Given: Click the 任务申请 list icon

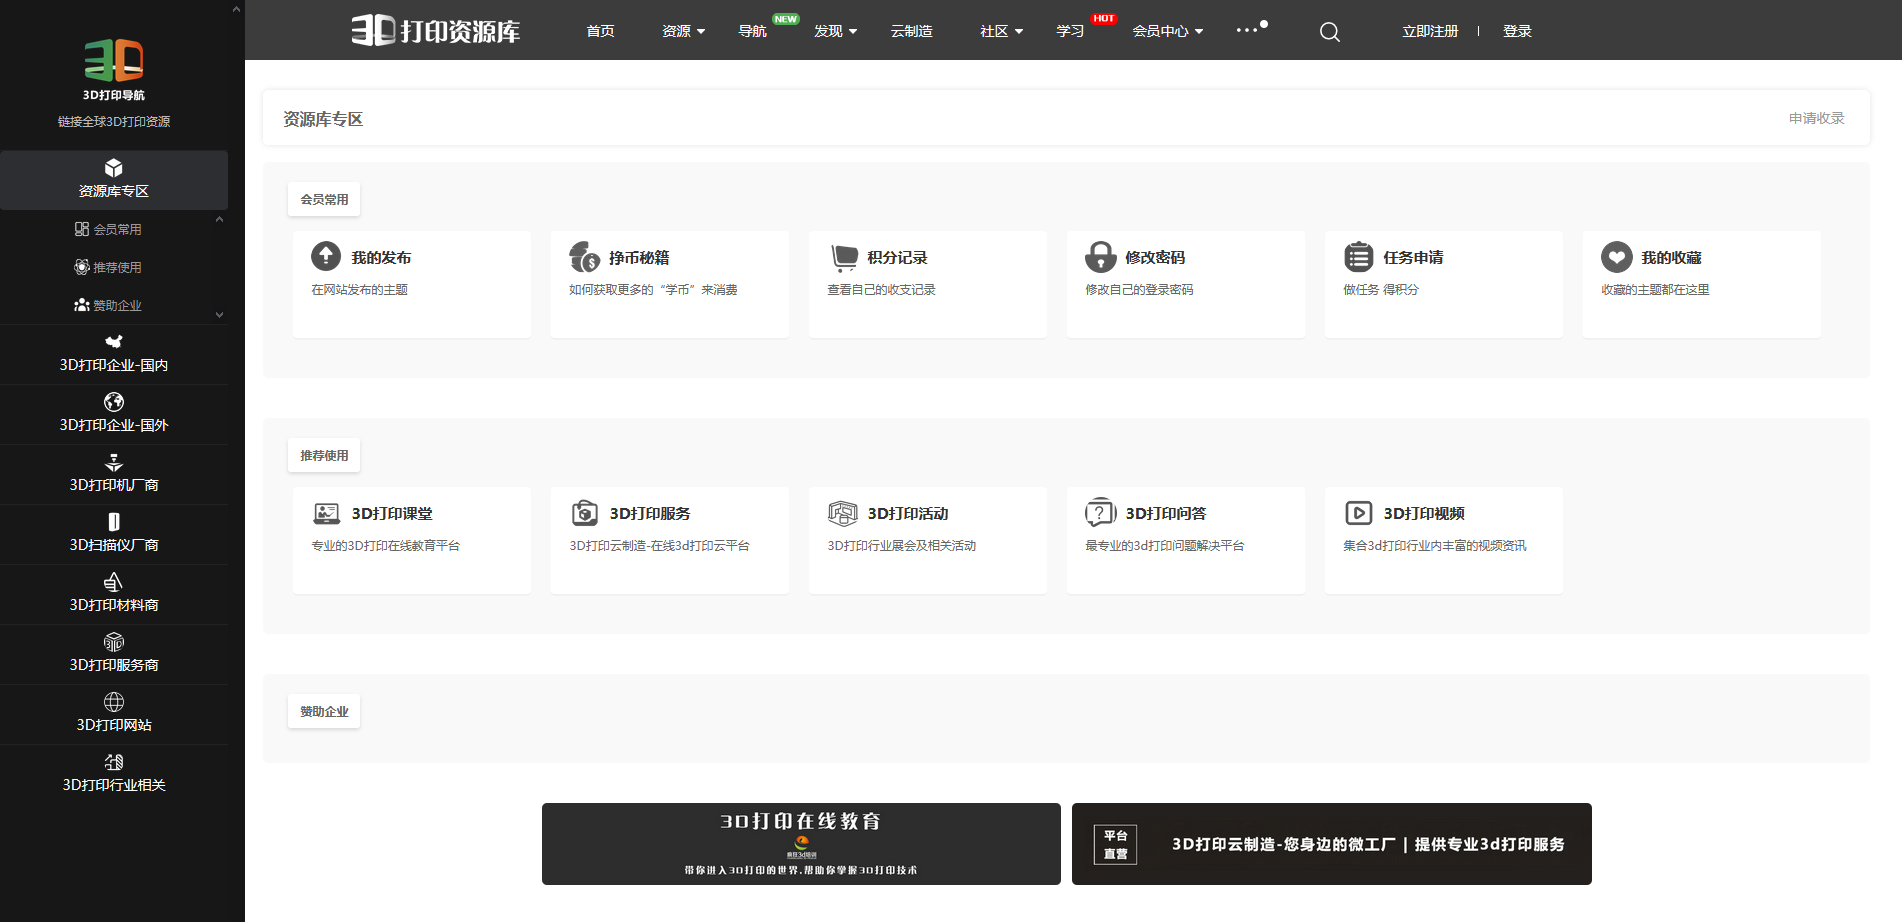Looking at the screenshot, I should pos(1358,257).
